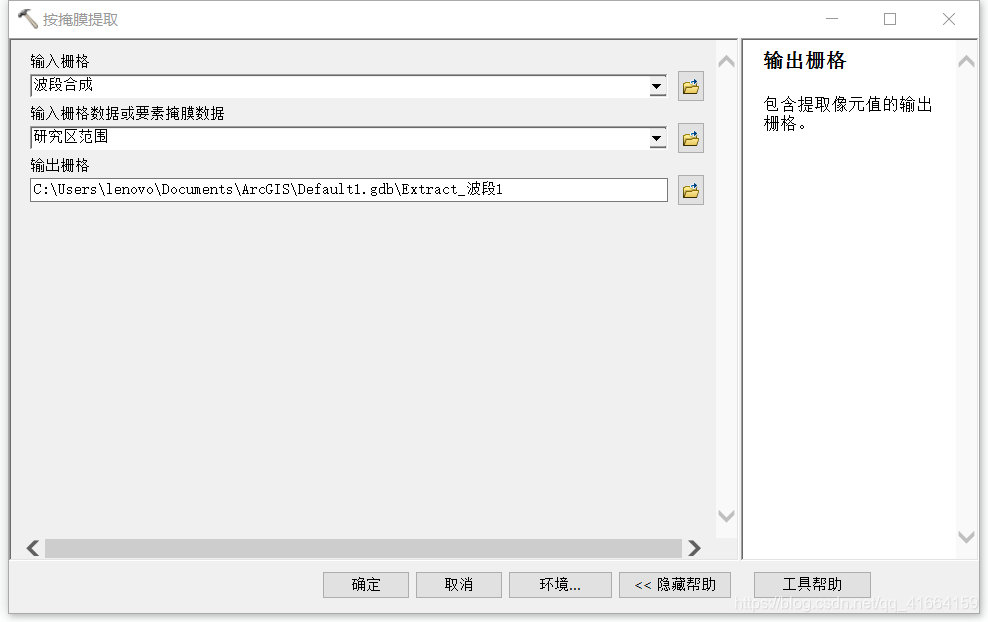Click the output raster path field
988x622 pixels.
click(x=348, y=190)
